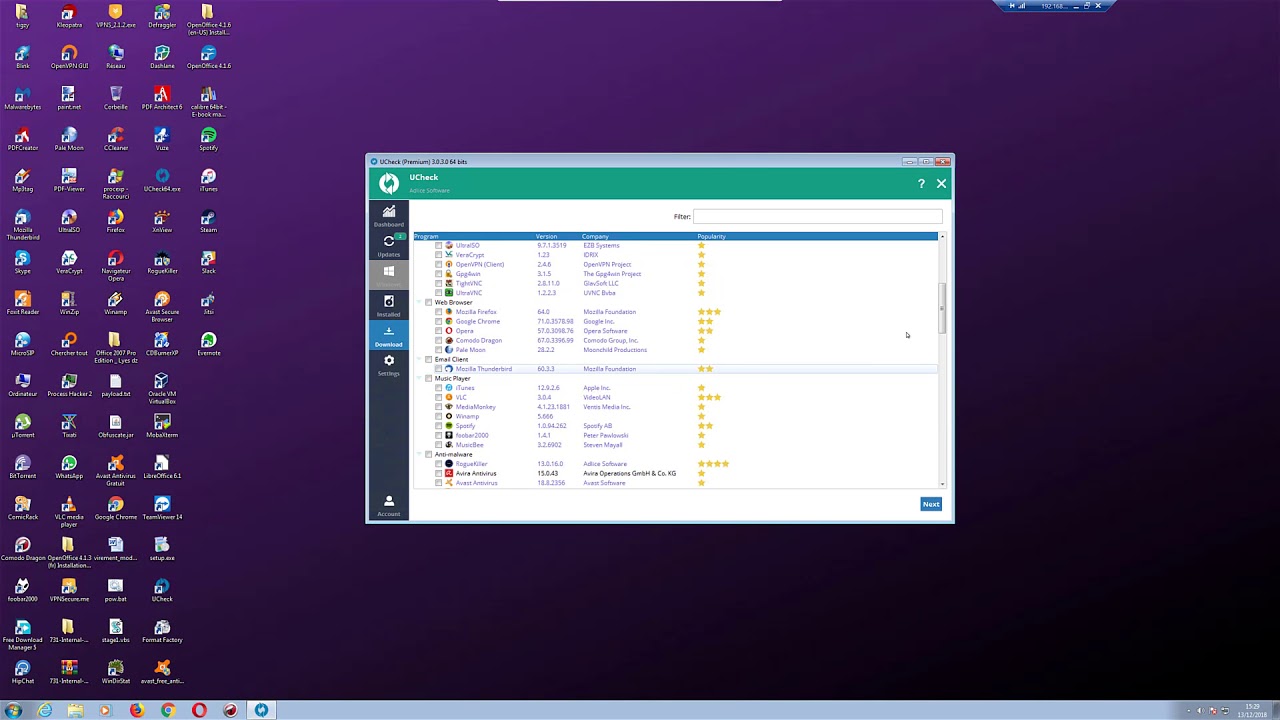The height and width of the screenshot is (720, 1280).
Task: Collapse the Web Browser category
Action: click(x=419, y=302)
